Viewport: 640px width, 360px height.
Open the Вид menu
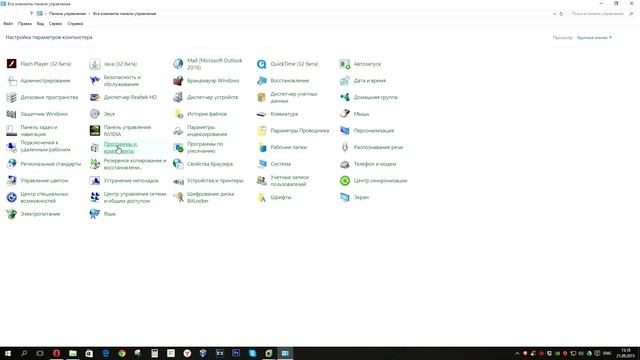[40, 24]
